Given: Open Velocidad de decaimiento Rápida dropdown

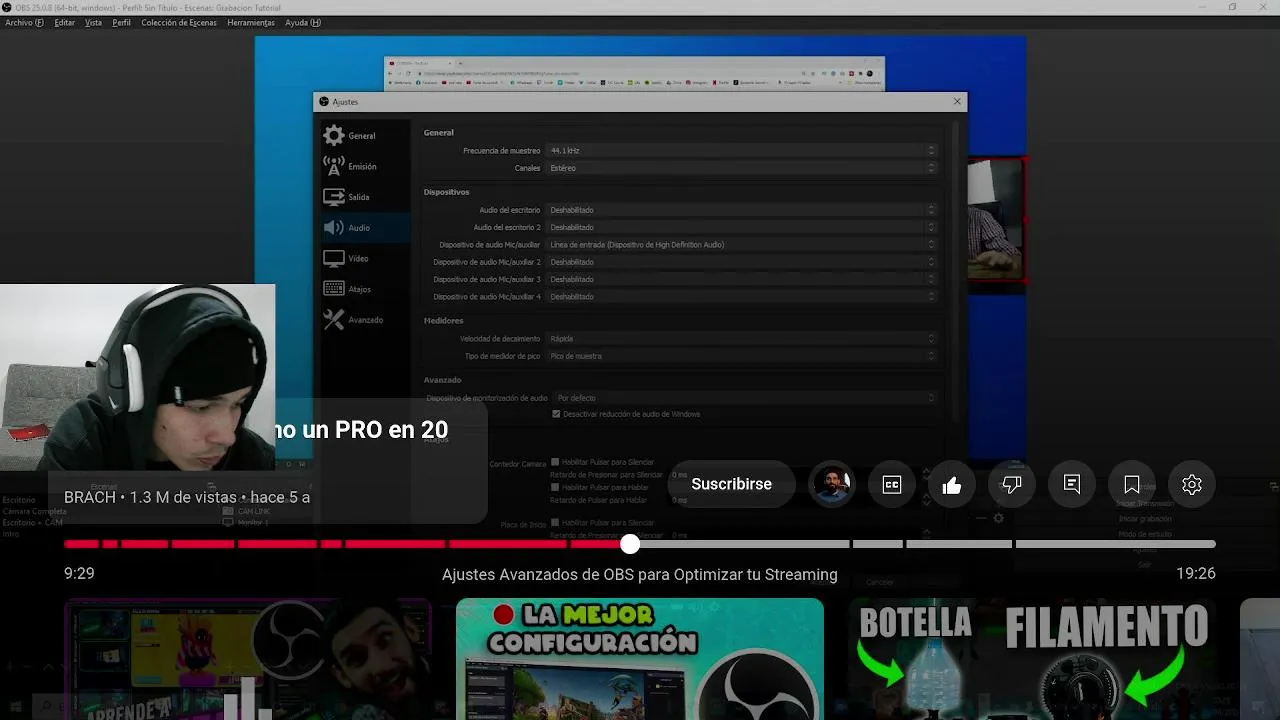Looking at the screenshot, I should coord(741,338).
